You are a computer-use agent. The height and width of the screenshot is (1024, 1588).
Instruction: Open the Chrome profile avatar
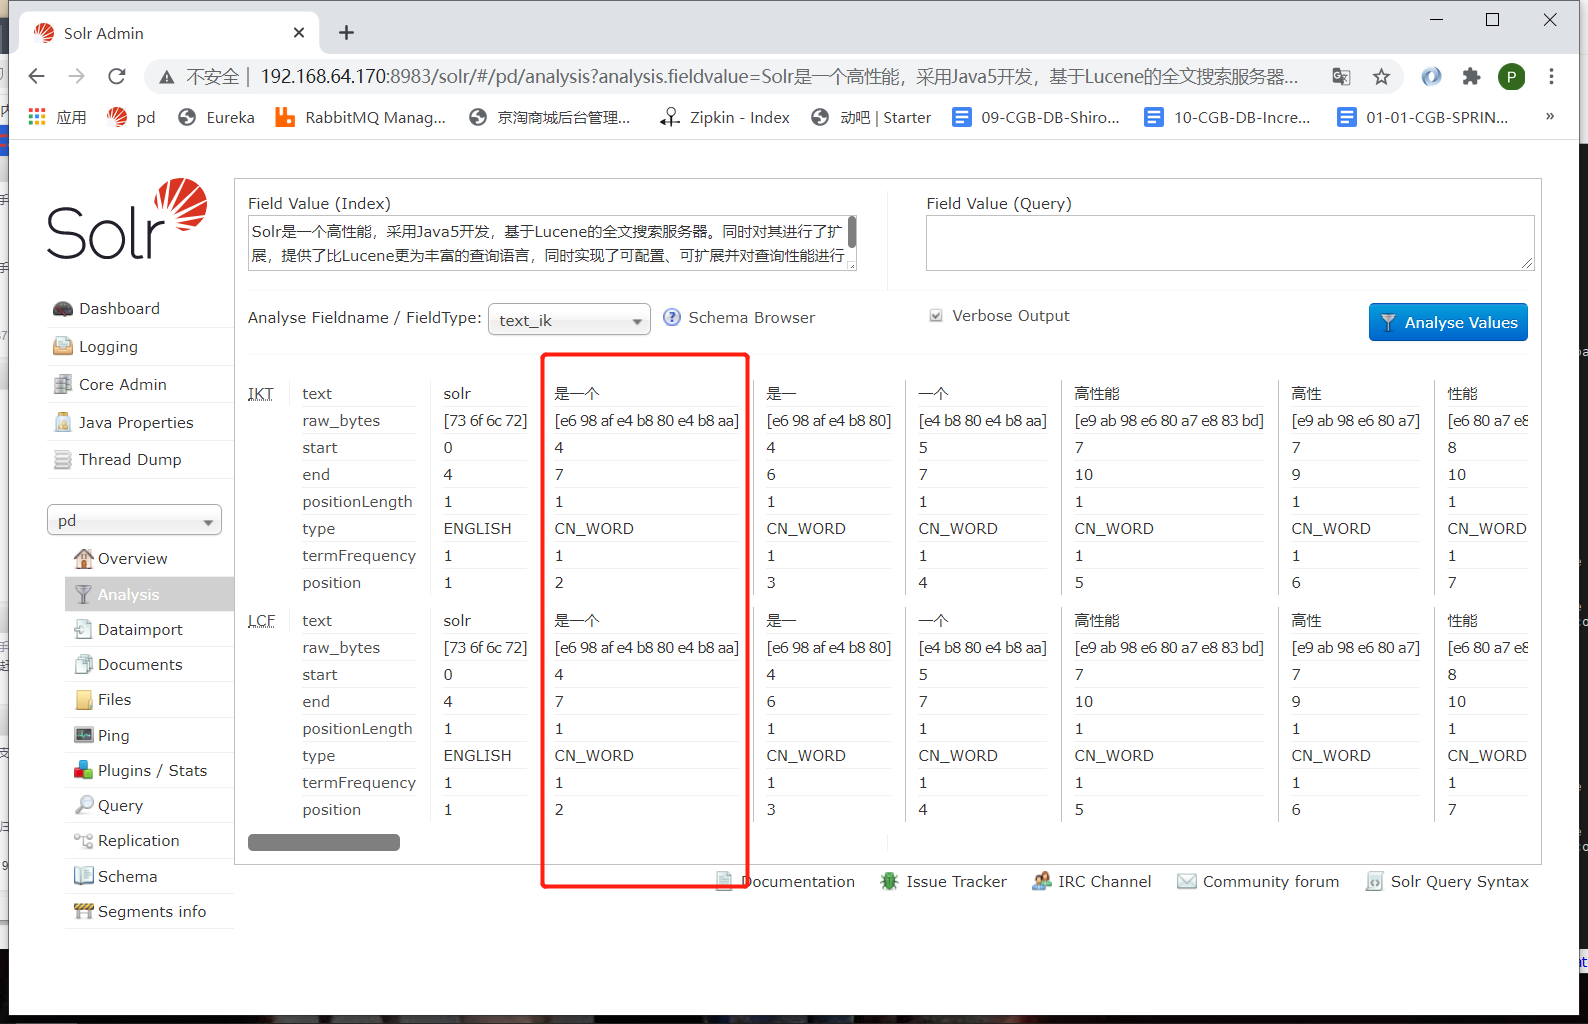[x=1512, y=76]
